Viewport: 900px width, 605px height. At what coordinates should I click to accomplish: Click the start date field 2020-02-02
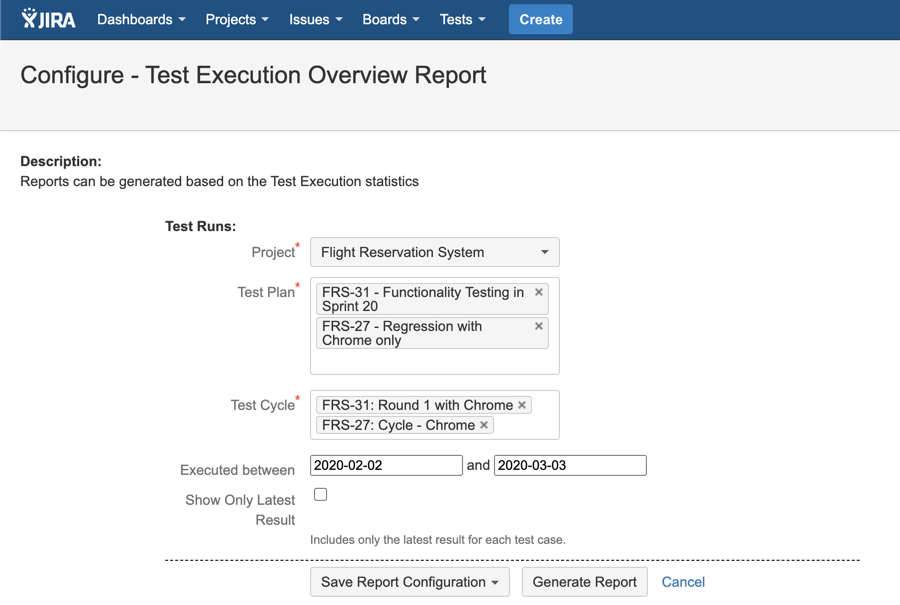click(x=386, y=465)
